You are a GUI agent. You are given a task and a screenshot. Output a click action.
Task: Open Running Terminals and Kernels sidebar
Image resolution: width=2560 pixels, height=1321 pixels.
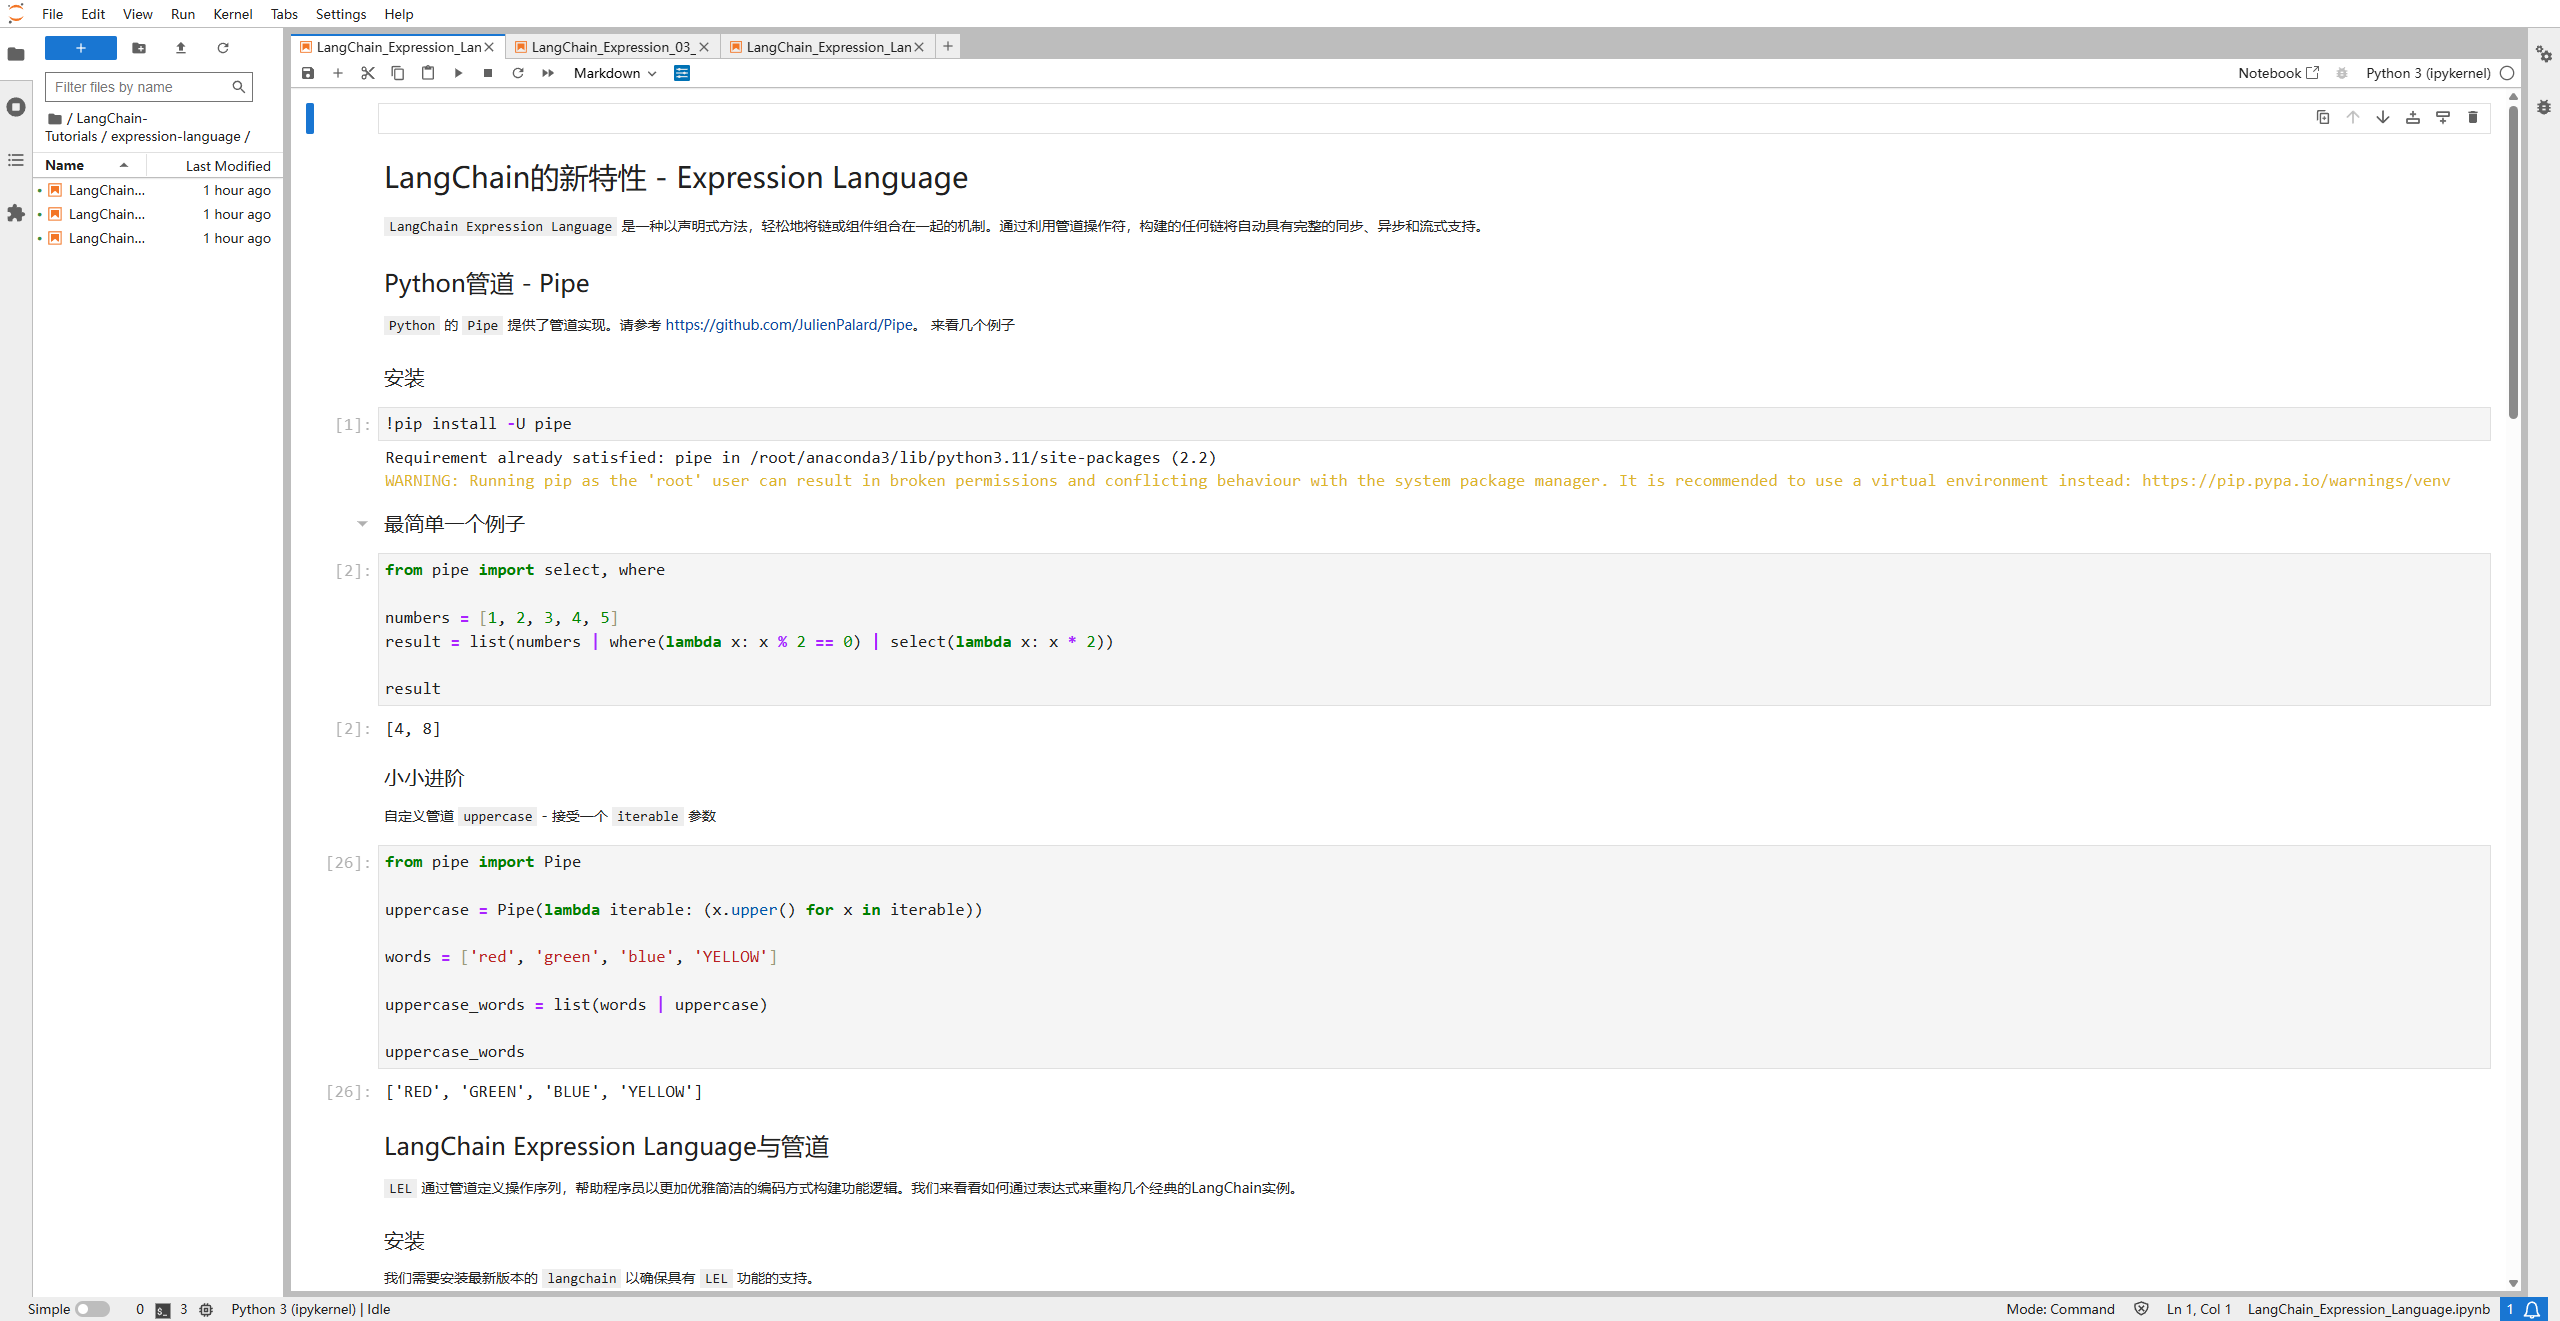(16, 107)
